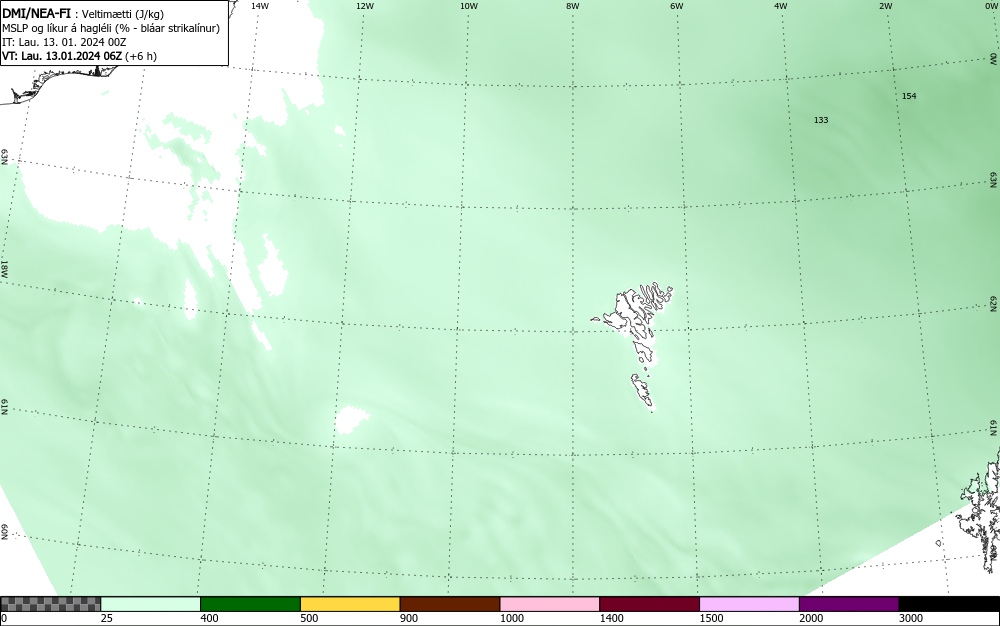Screen dimensions: 1000x626
Task: Click the legend value "900"
Action: pyautogui.click(x=409, y=618)
